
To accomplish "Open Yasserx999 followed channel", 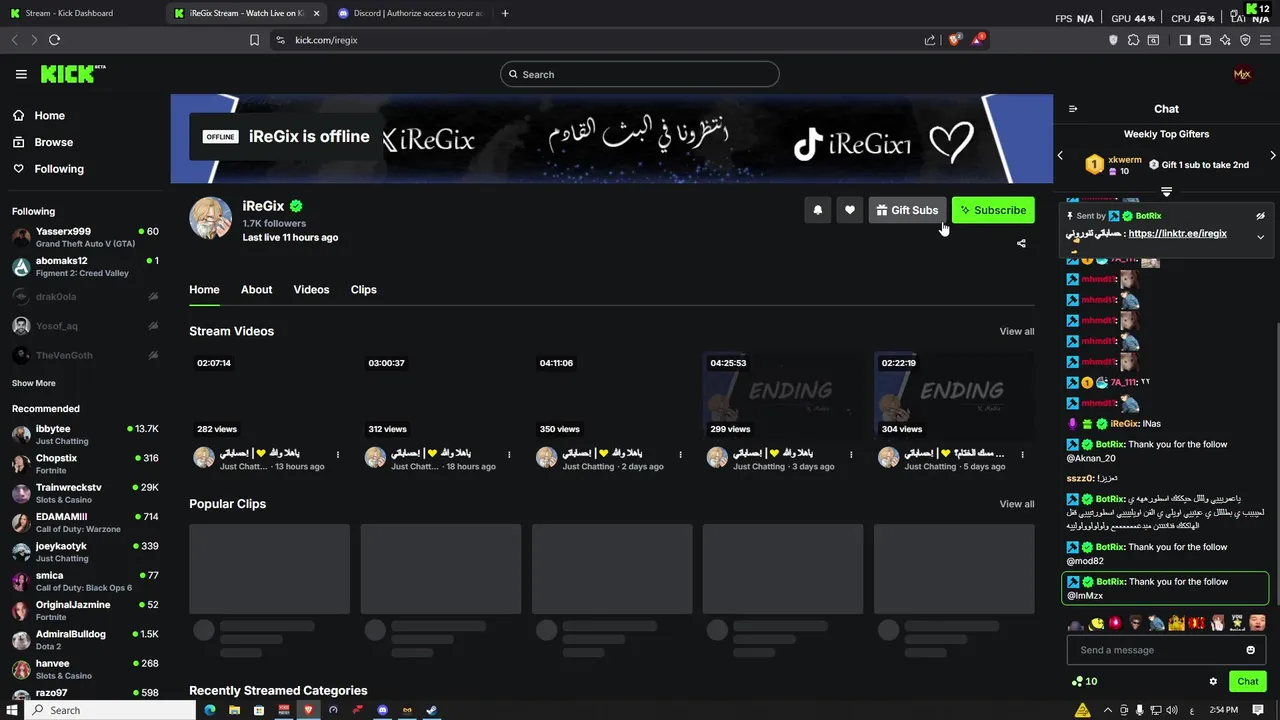I will 85,237.
